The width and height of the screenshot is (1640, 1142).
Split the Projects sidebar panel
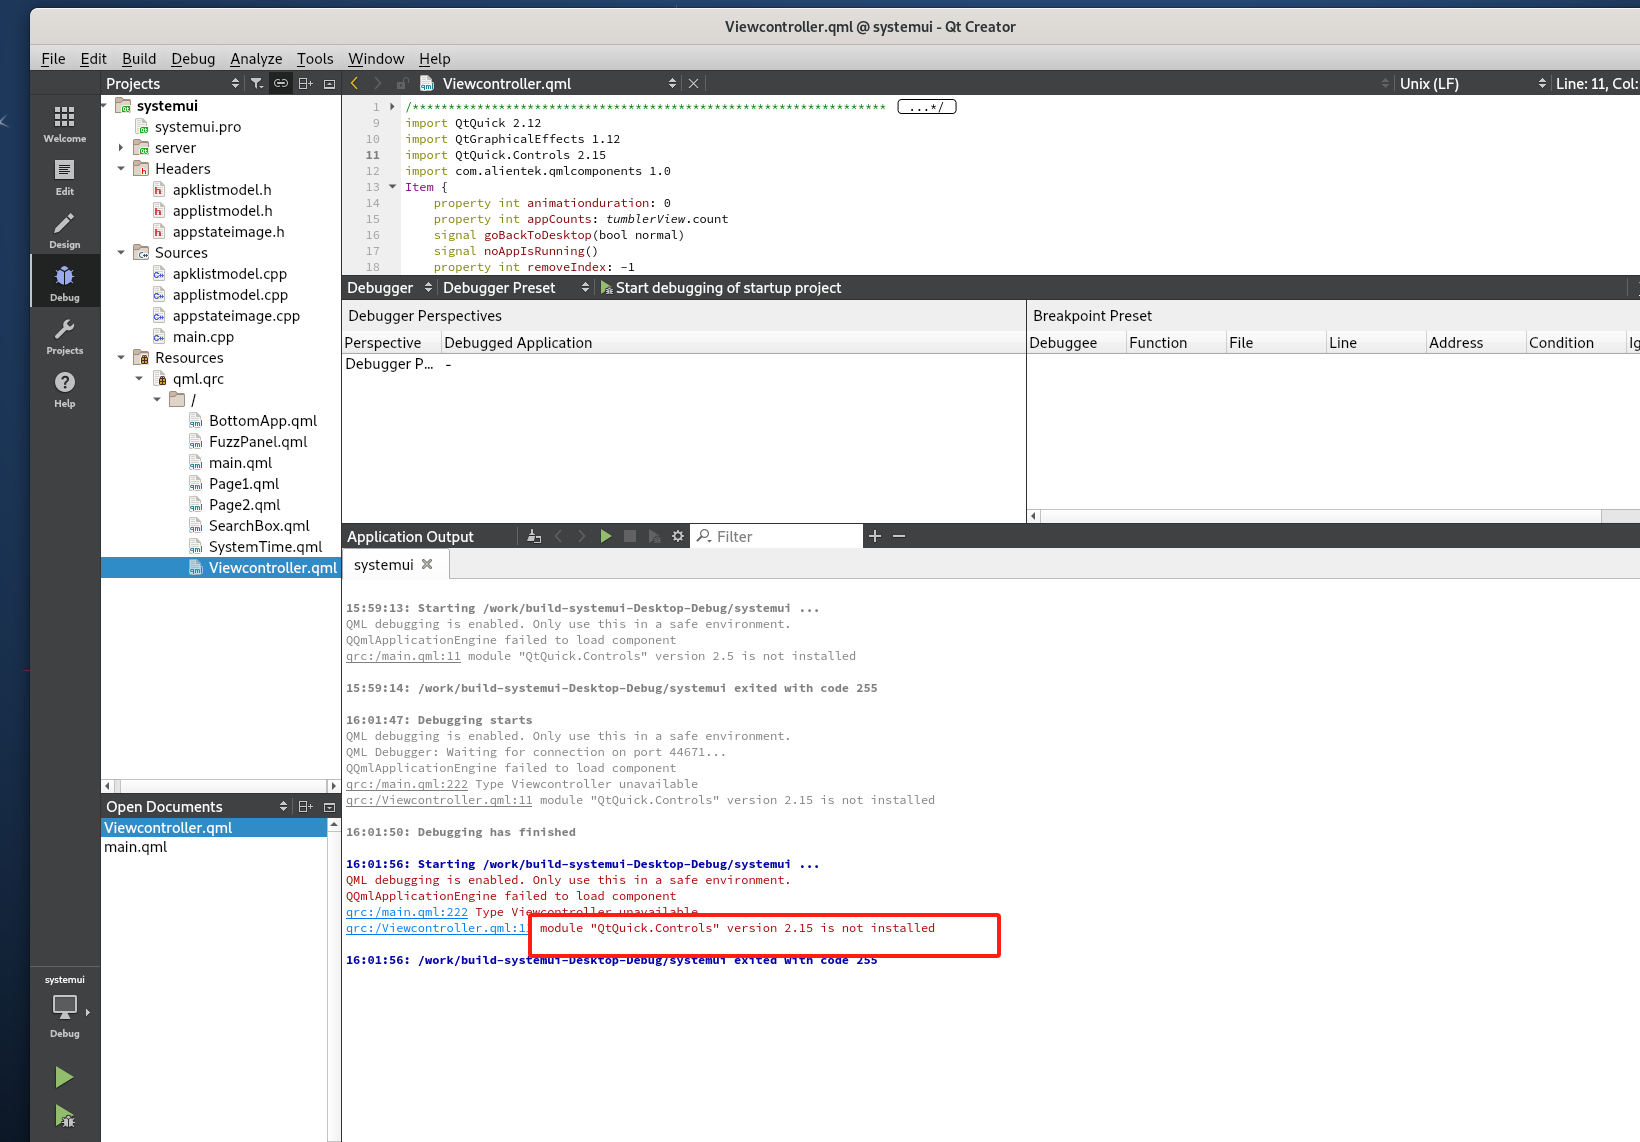306,83
